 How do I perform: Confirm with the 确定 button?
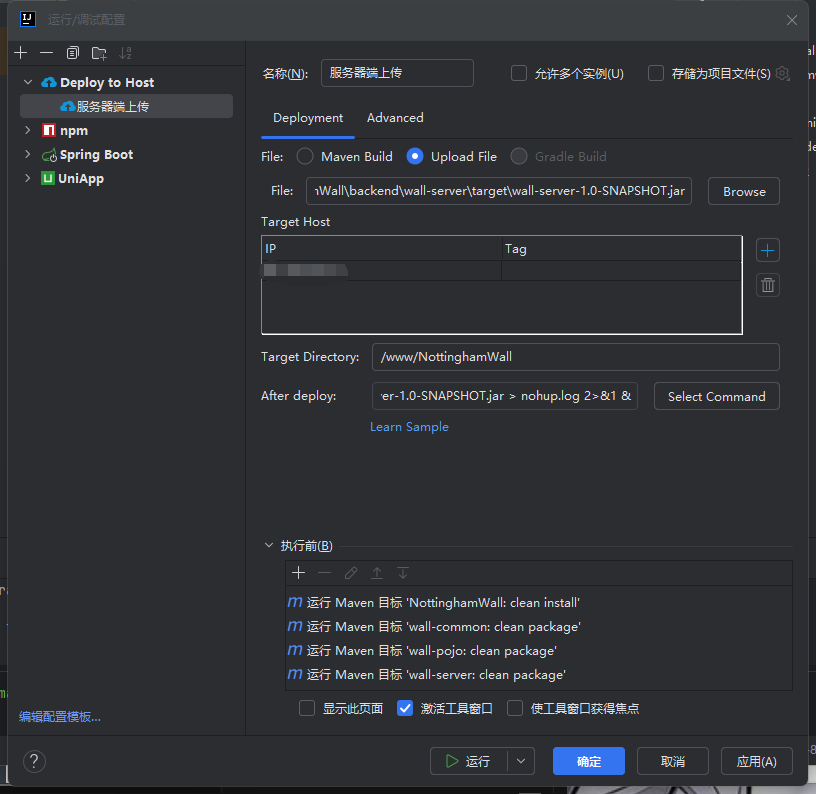tap(589, 761)
